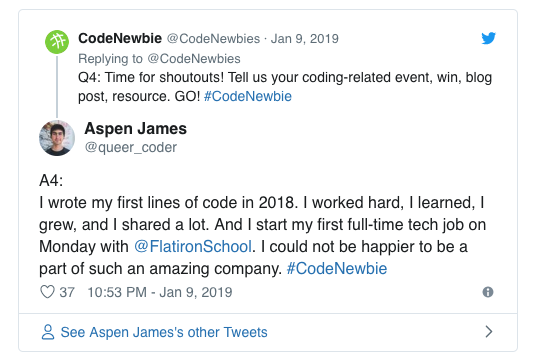Click the CodeNewbie green avatar
The image size is (535, 362).
57,42
